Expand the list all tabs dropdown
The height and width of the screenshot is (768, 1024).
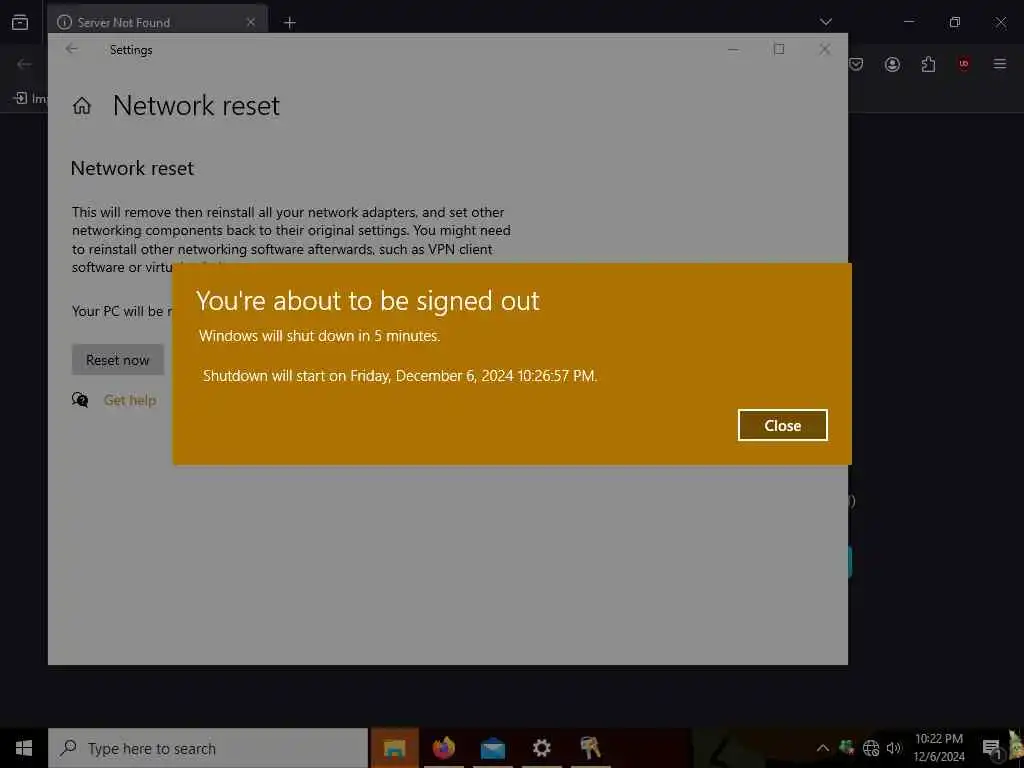825,22
